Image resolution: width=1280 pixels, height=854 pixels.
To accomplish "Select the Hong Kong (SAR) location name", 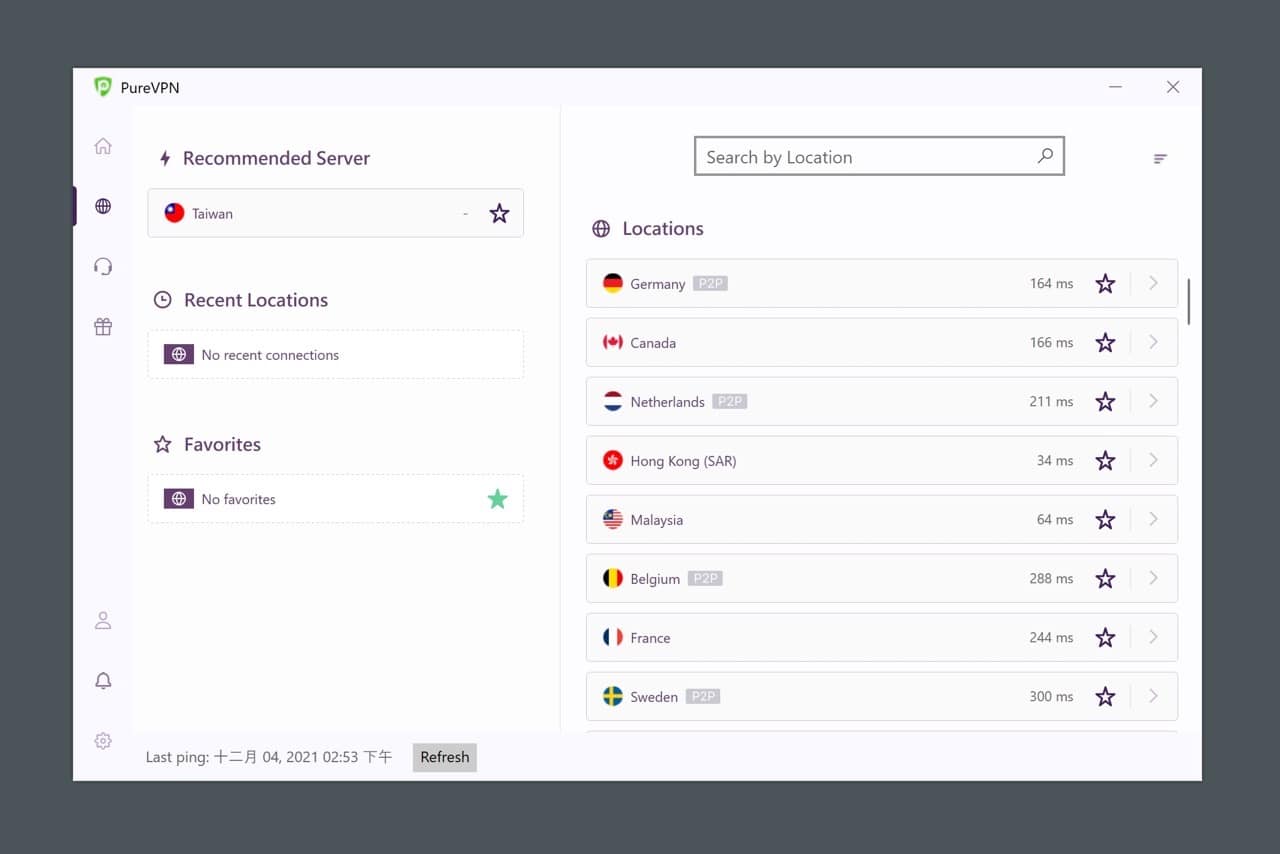I will point(683,461).
